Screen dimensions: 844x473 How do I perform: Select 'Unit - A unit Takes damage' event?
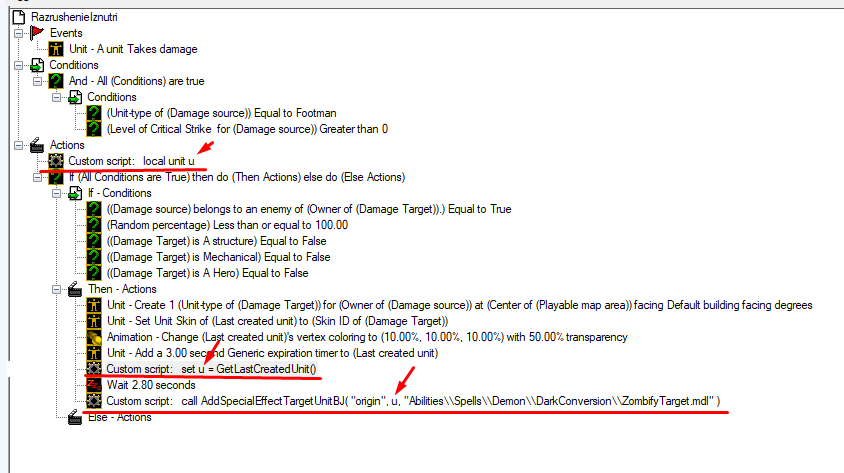133,49
